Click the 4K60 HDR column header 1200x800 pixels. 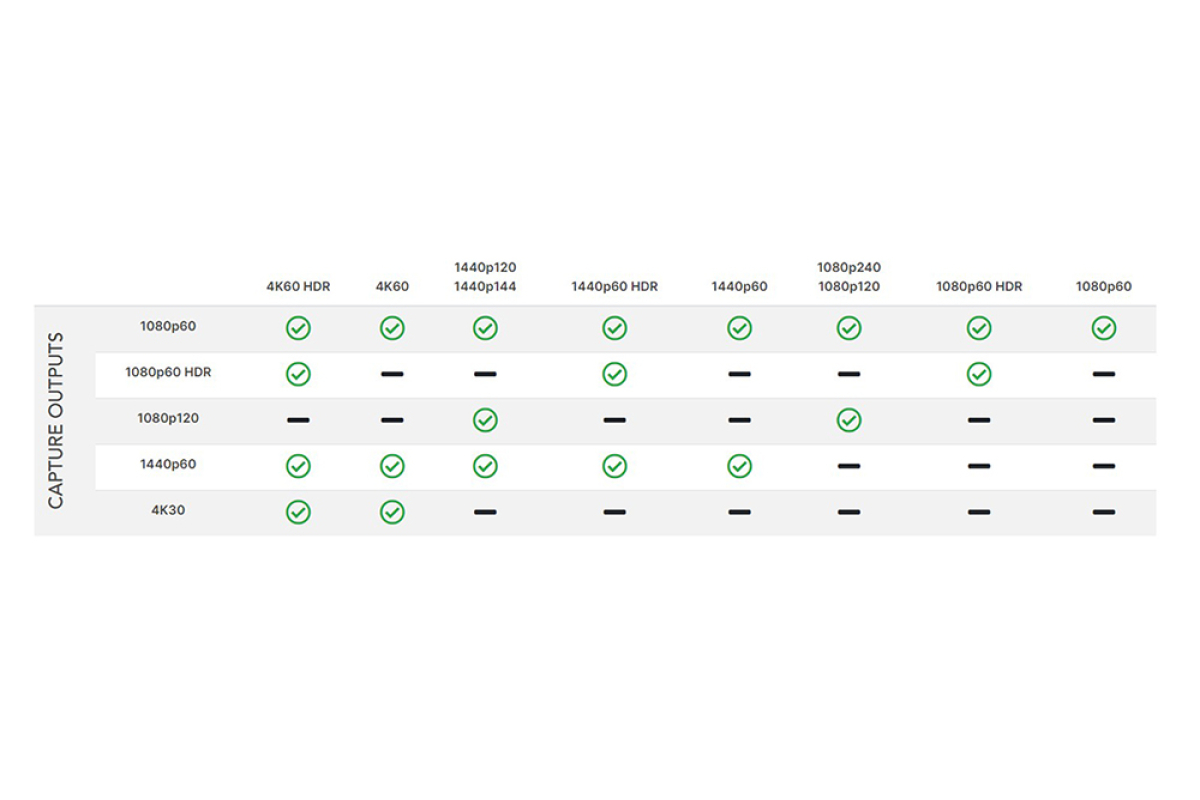(298, 287)
